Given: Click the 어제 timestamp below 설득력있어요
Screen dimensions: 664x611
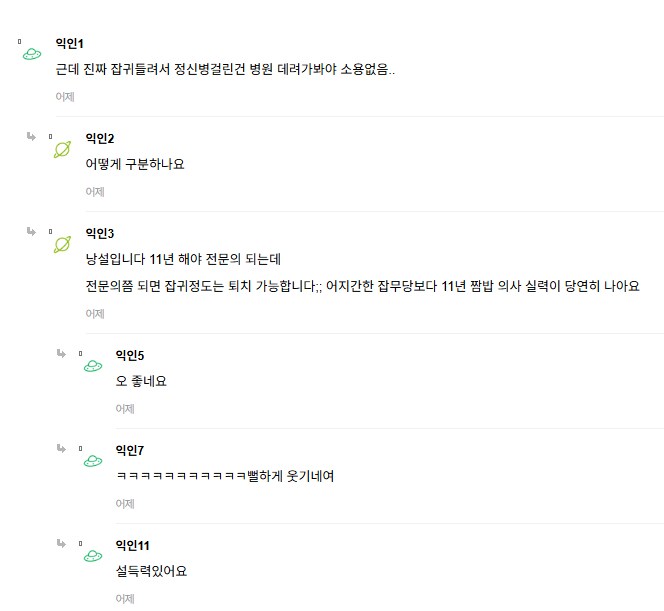Looking at the screenshot, I should 125,599.
